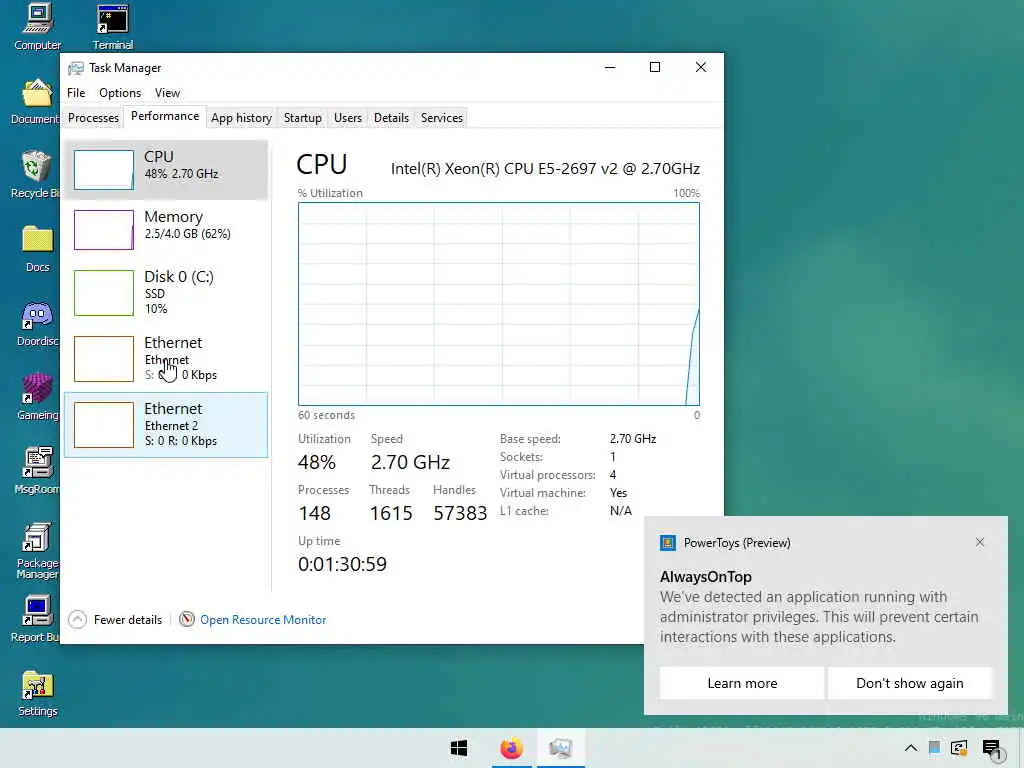Click the Processes count 148
This screenshot has width=1024, height=768.
pyautogui.click(x=314, y=513)
